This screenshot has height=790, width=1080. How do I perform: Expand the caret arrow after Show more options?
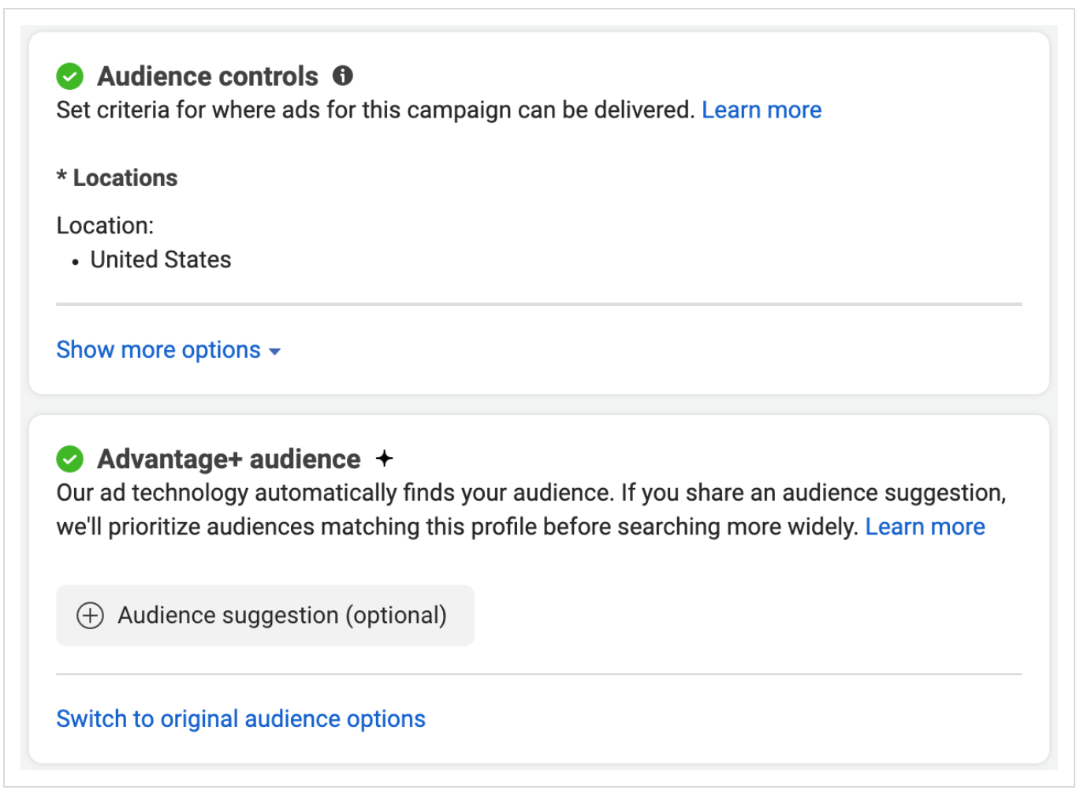tap(275, 351)
